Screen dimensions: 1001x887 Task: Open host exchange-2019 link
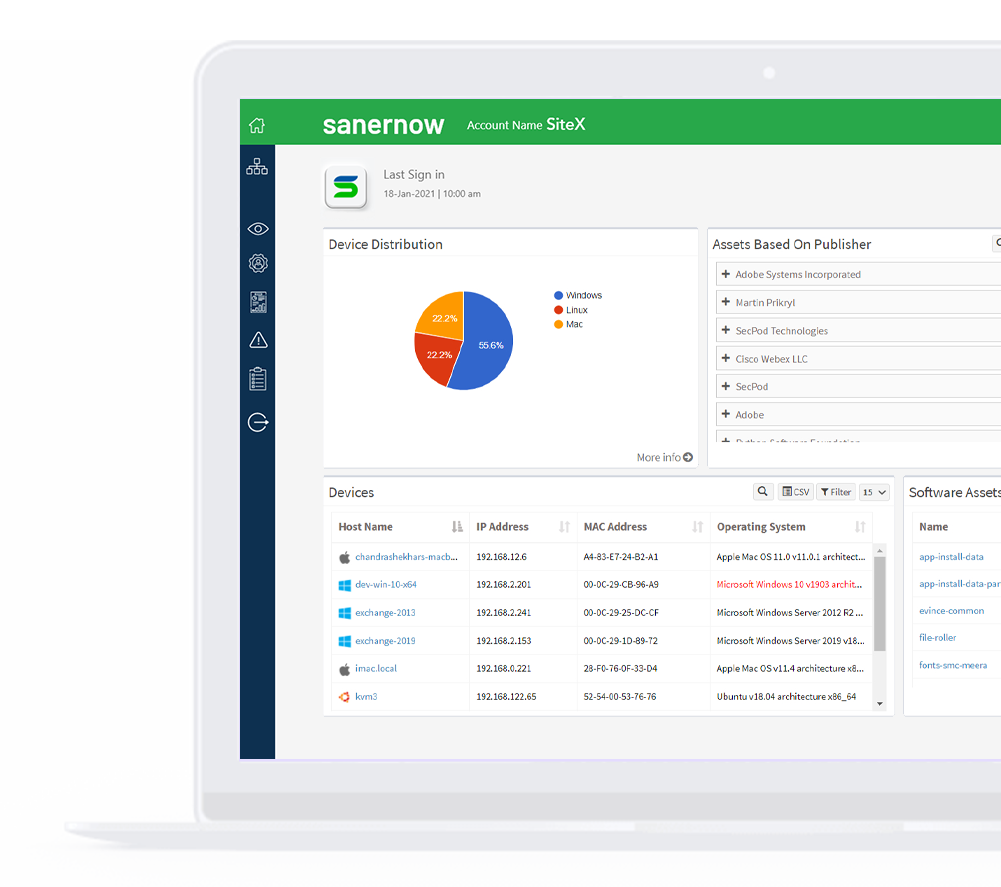[385, 641]
